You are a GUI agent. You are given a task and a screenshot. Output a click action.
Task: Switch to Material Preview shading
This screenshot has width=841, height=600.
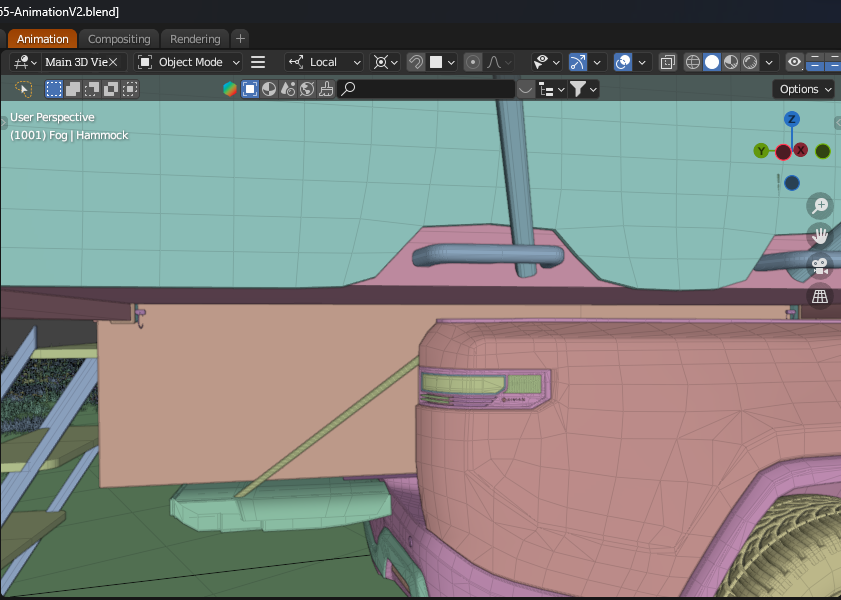click(731, 62)
